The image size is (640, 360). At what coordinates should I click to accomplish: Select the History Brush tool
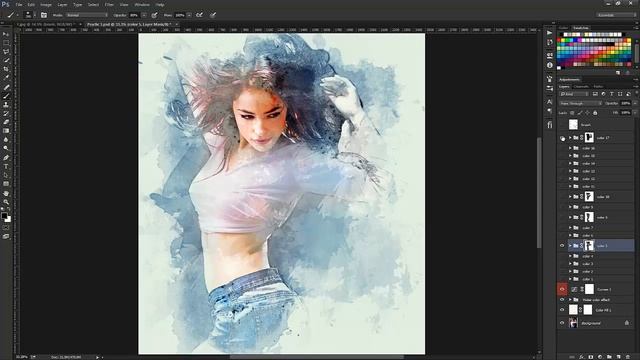6,113
